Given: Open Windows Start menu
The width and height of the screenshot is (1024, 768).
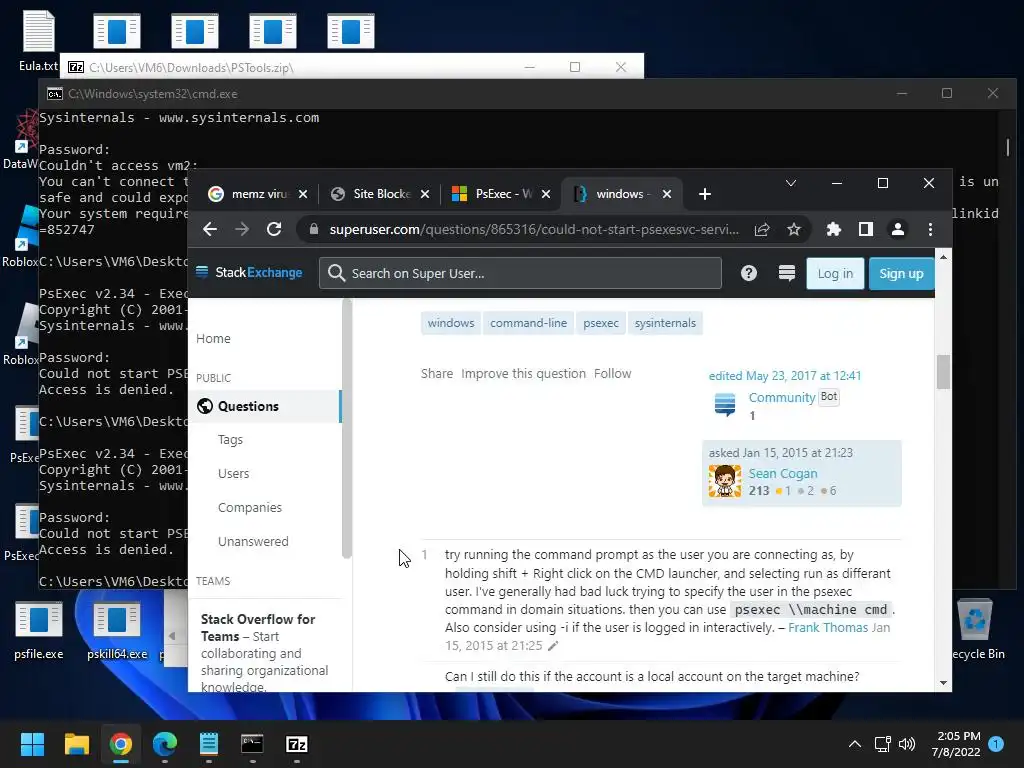Looking at the screenshot, I should [x=32, y=744].
